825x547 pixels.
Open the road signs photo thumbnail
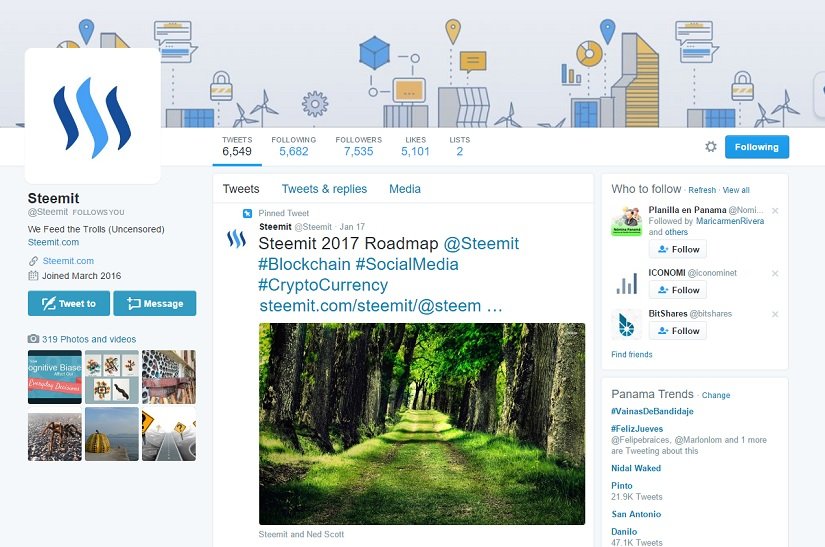point(169,434)
